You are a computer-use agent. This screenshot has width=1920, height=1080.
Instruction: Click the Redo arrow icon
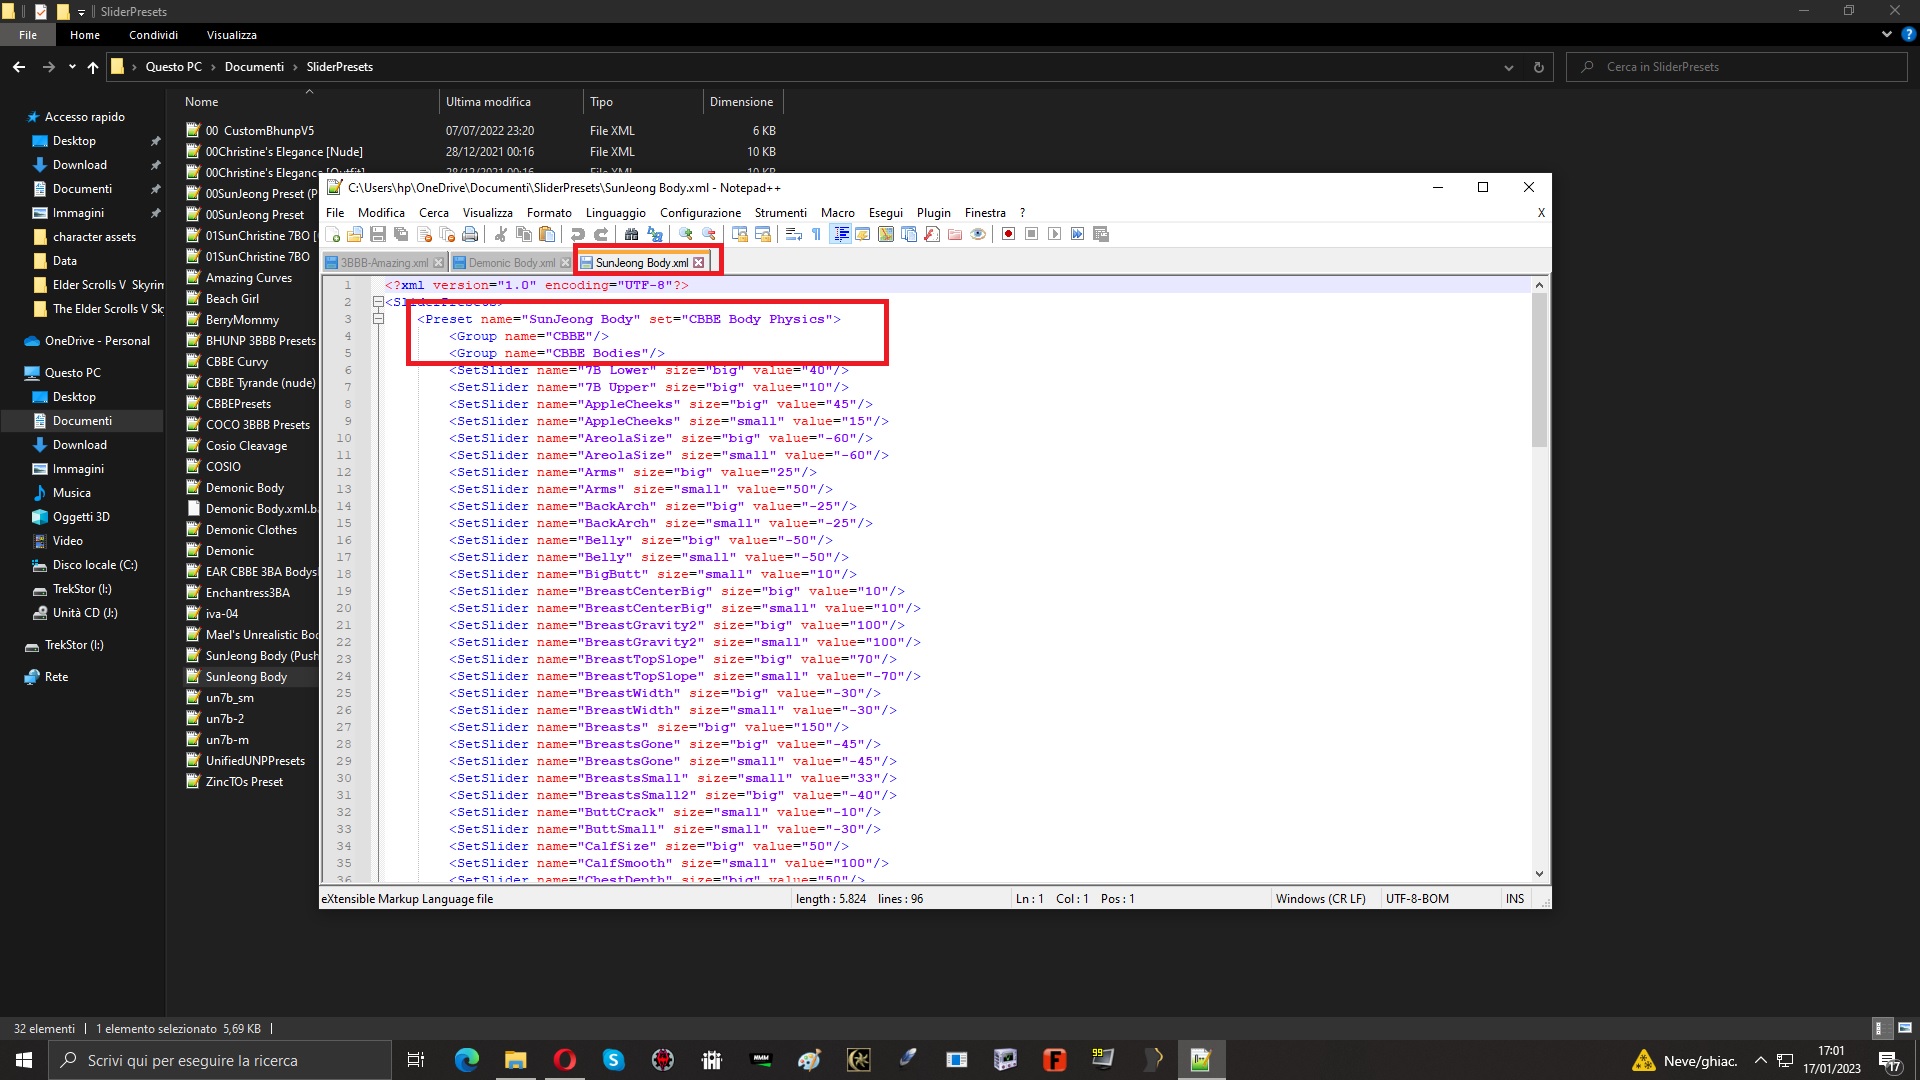pyautogui.click(x=601, y=234)
